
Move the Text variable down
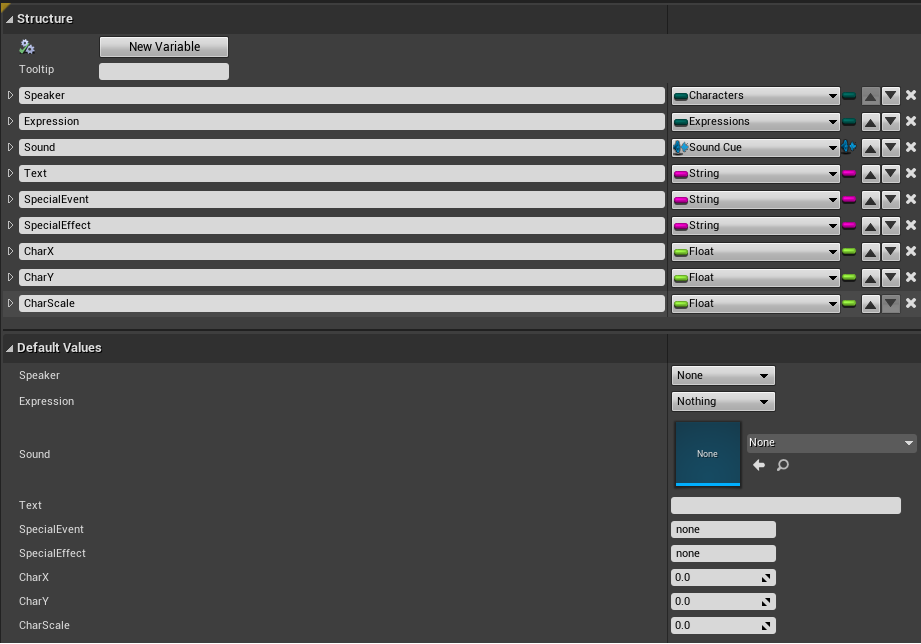(x=891, y=173)
